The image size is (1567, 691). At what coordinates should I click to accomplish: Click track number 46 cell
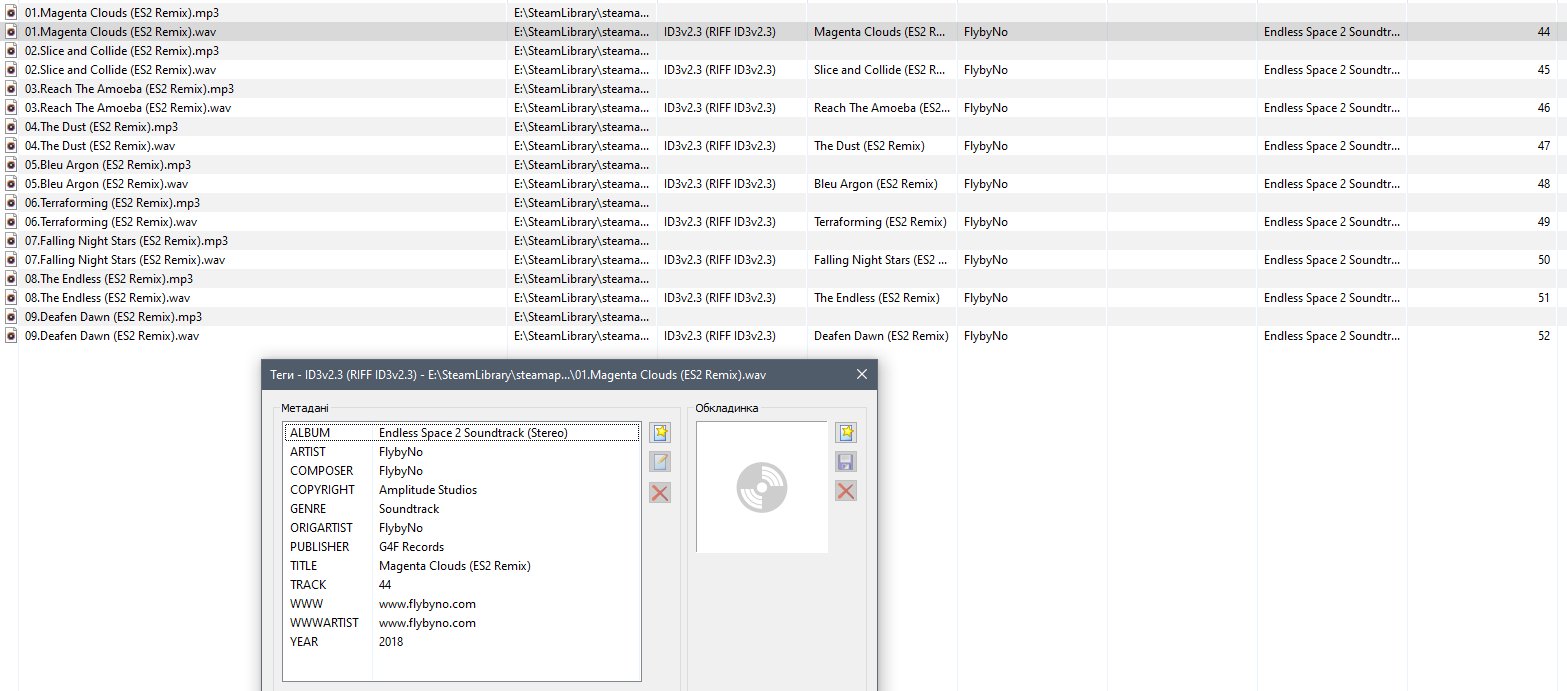pyautogui.click(x=1544, y=108)
